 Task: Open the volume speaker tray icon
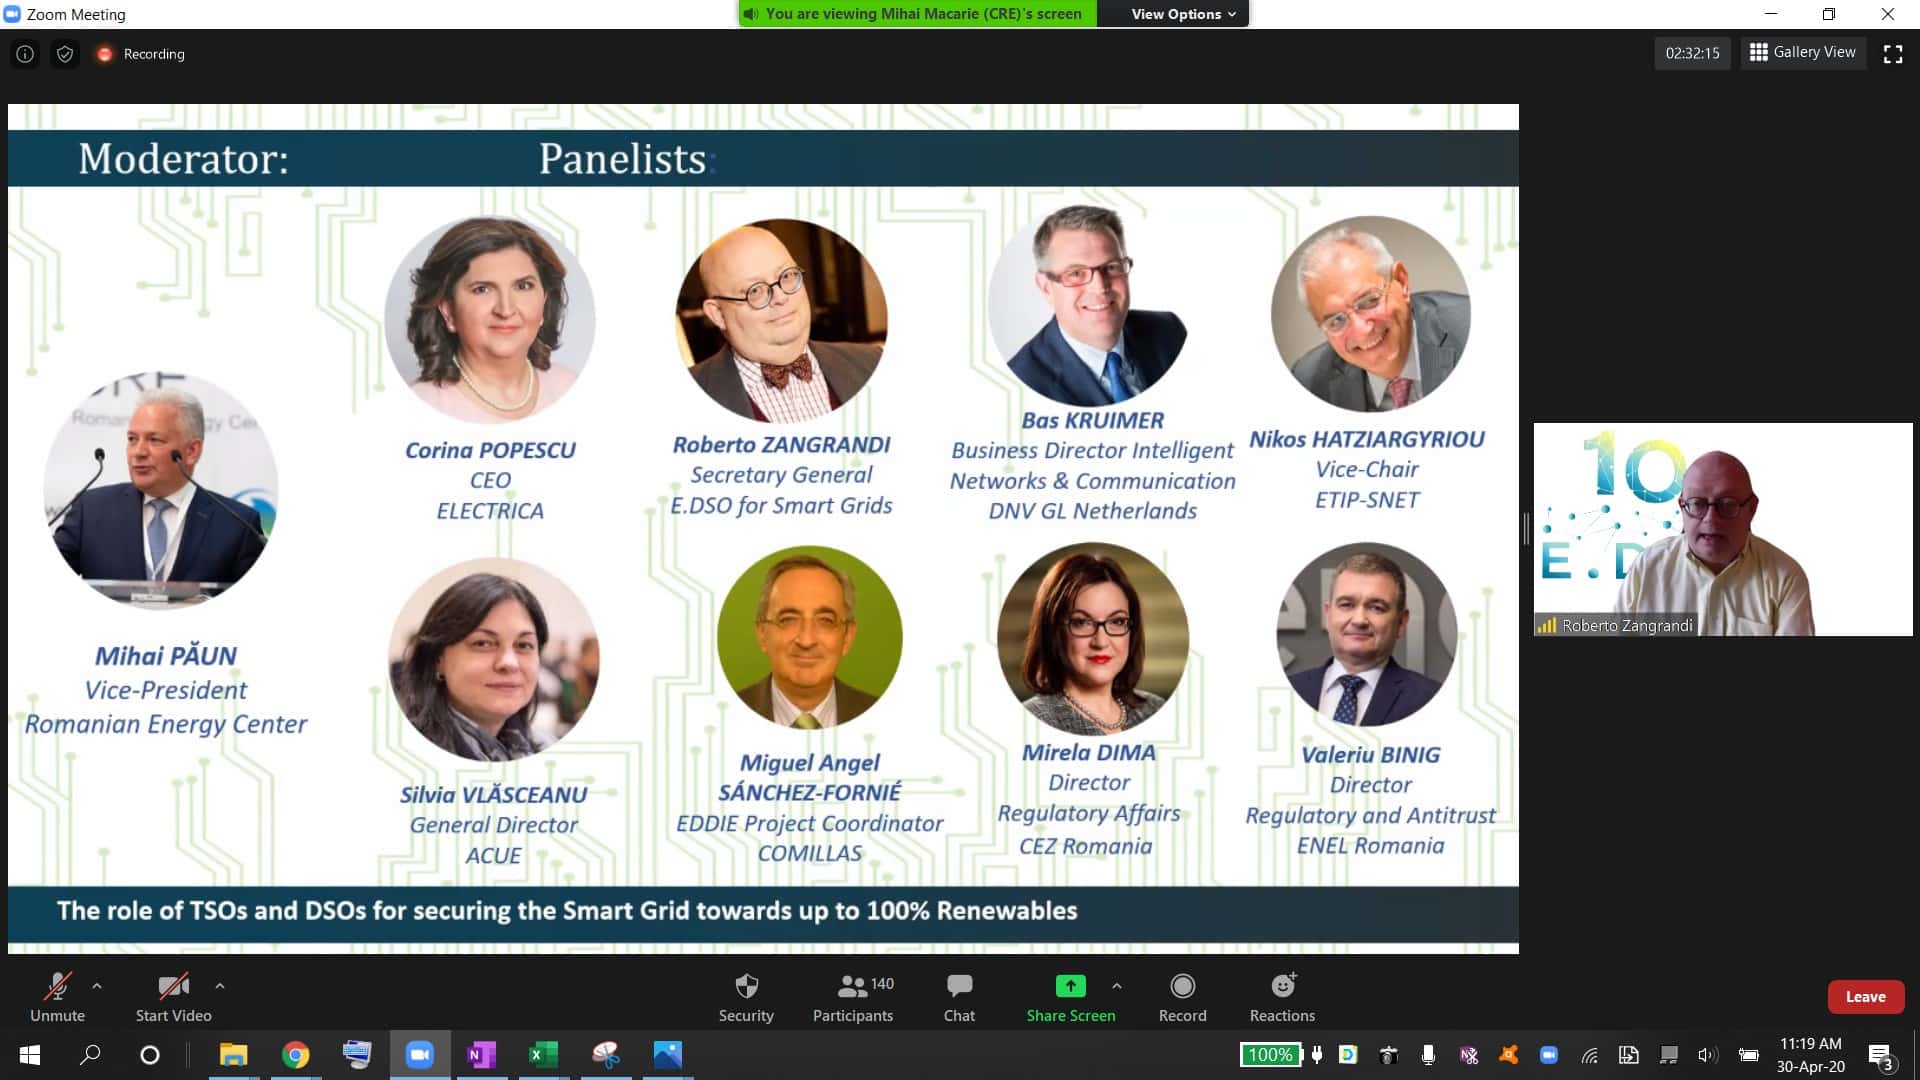click(1707, 1055)
